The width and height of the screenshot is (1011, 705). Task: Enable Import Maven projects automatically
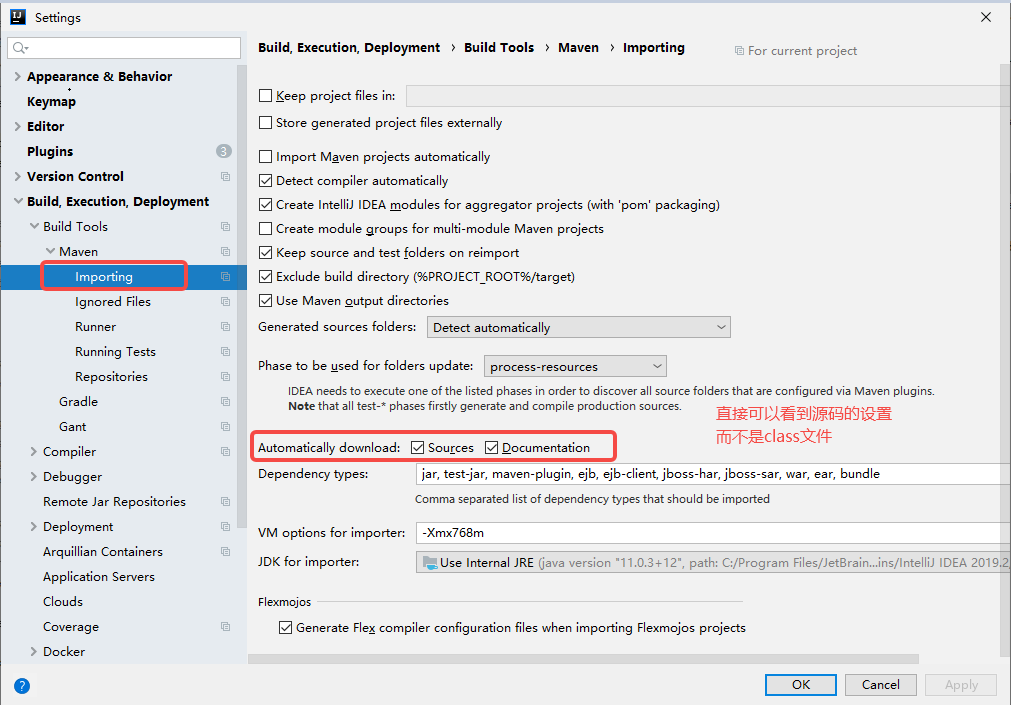coord(265,156)
